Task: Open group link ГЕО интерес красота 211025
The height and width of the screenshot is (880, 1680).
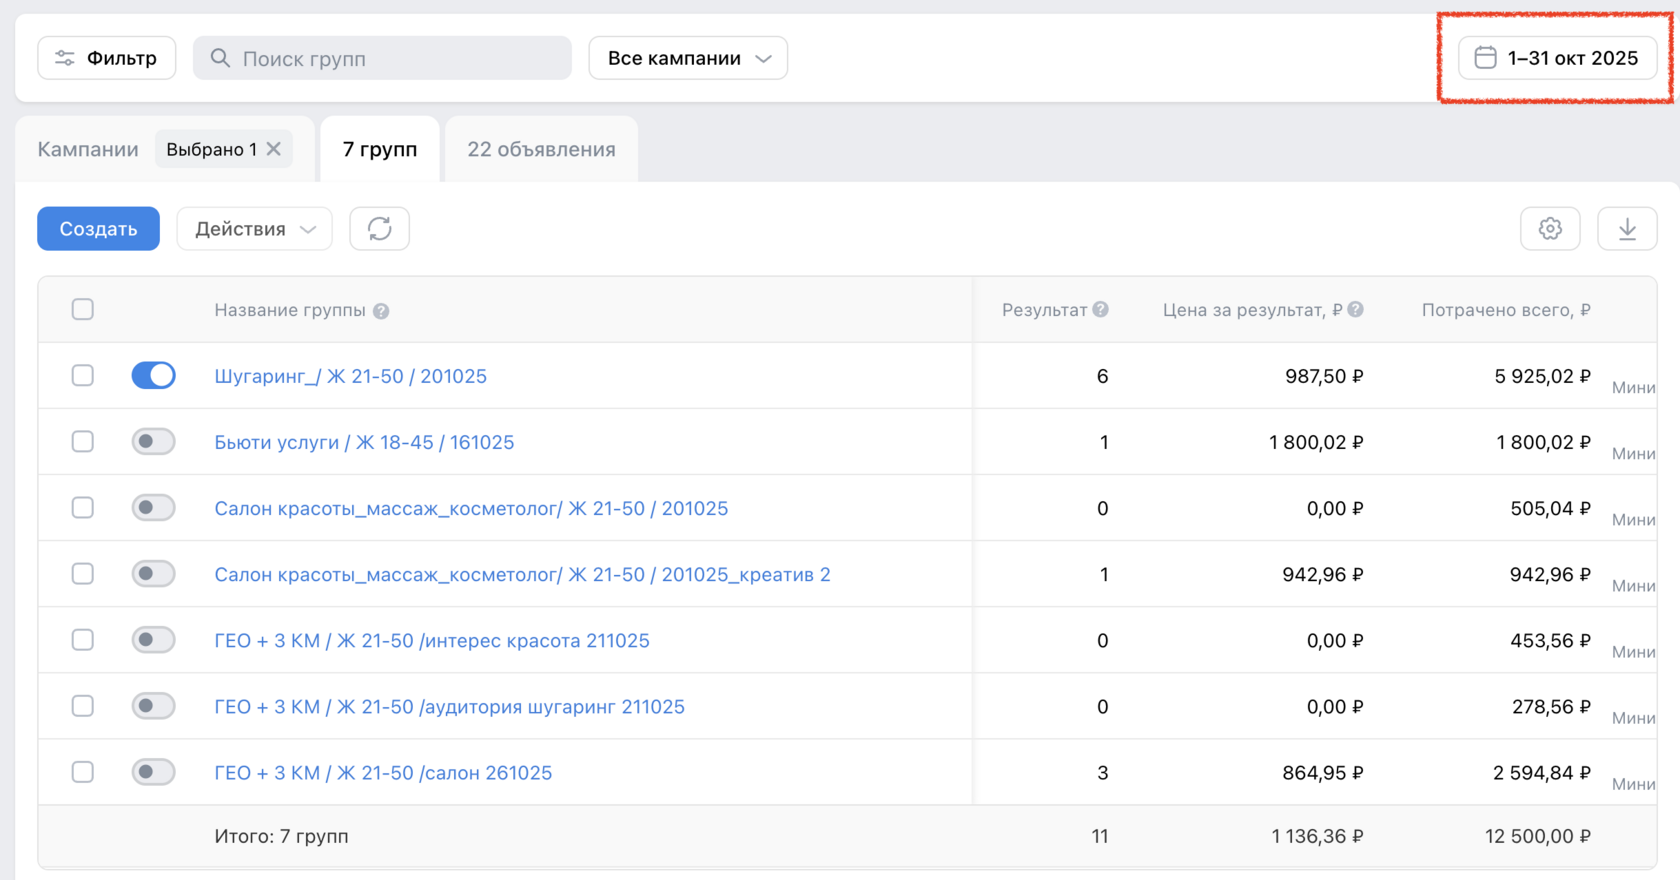Action: coord(432,640)
